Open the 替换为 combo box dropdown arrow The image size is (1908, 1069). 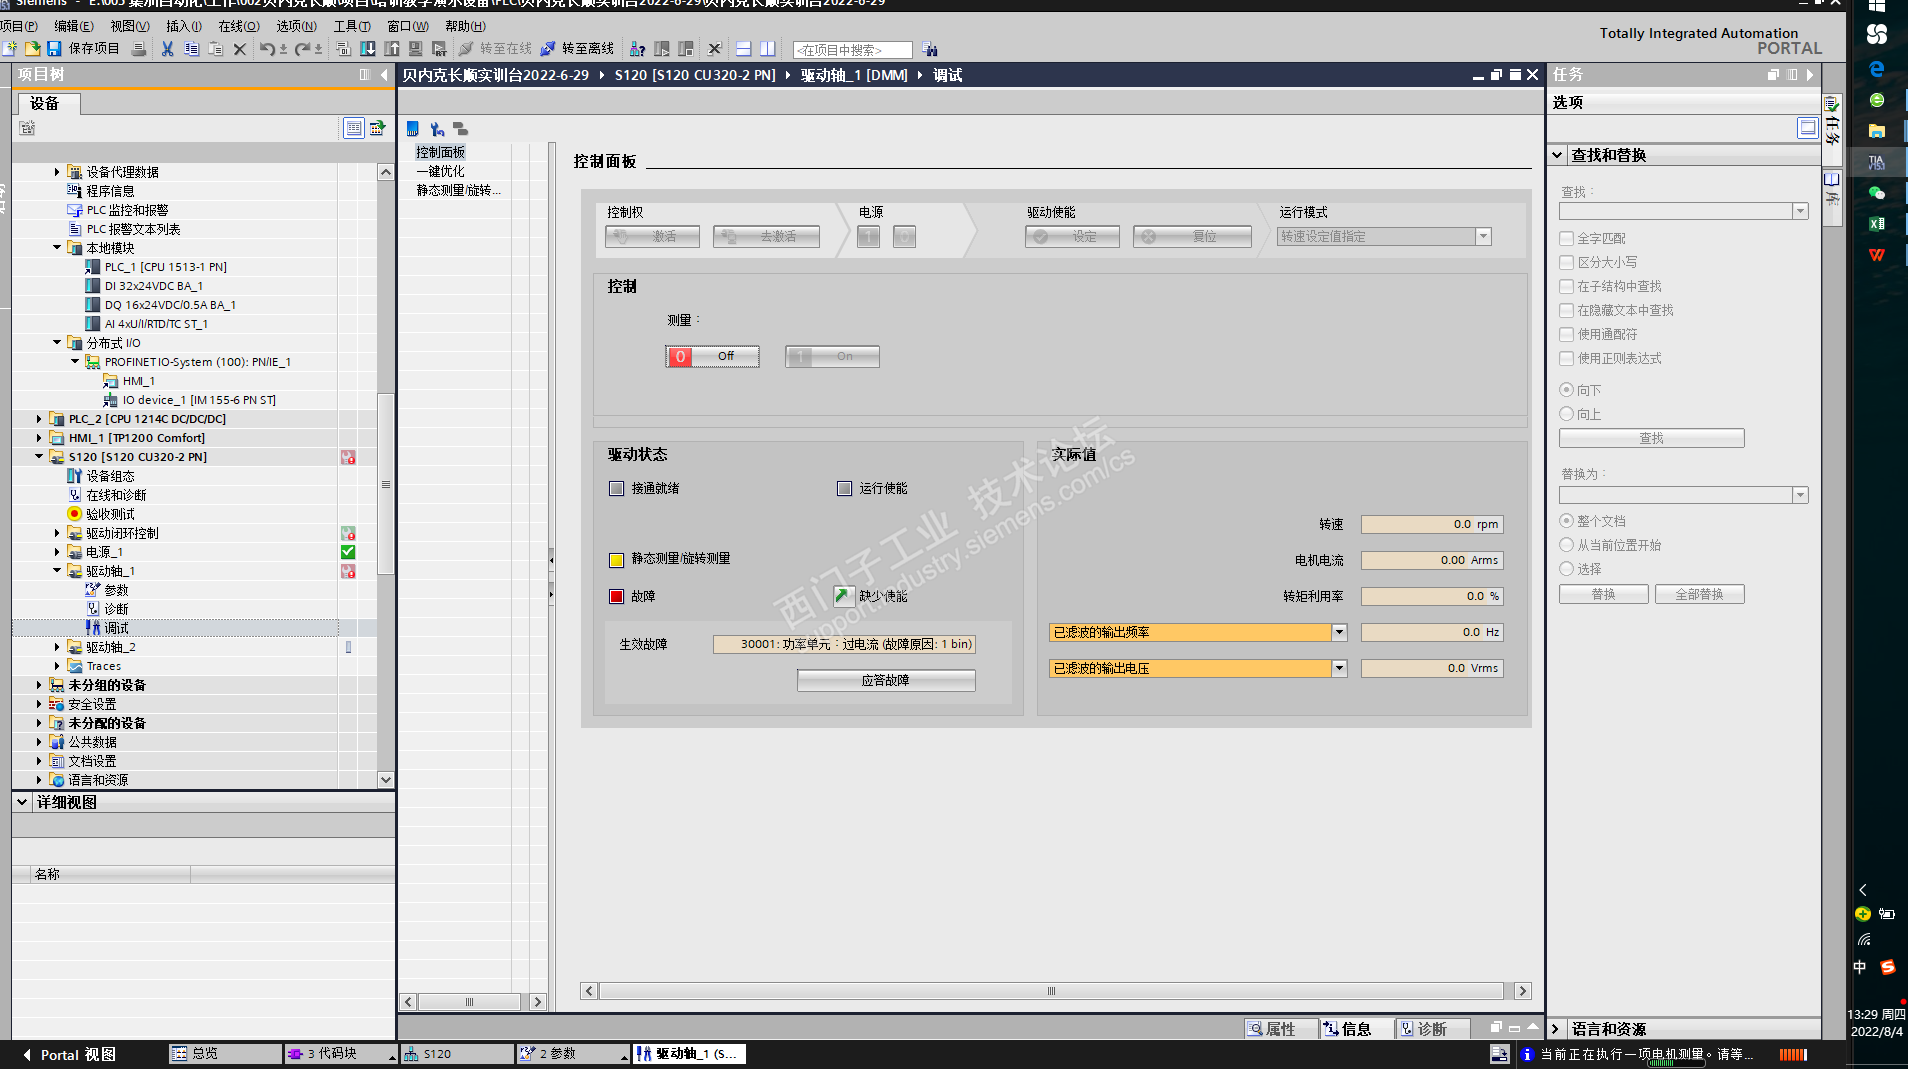[x=1800, y=495]
